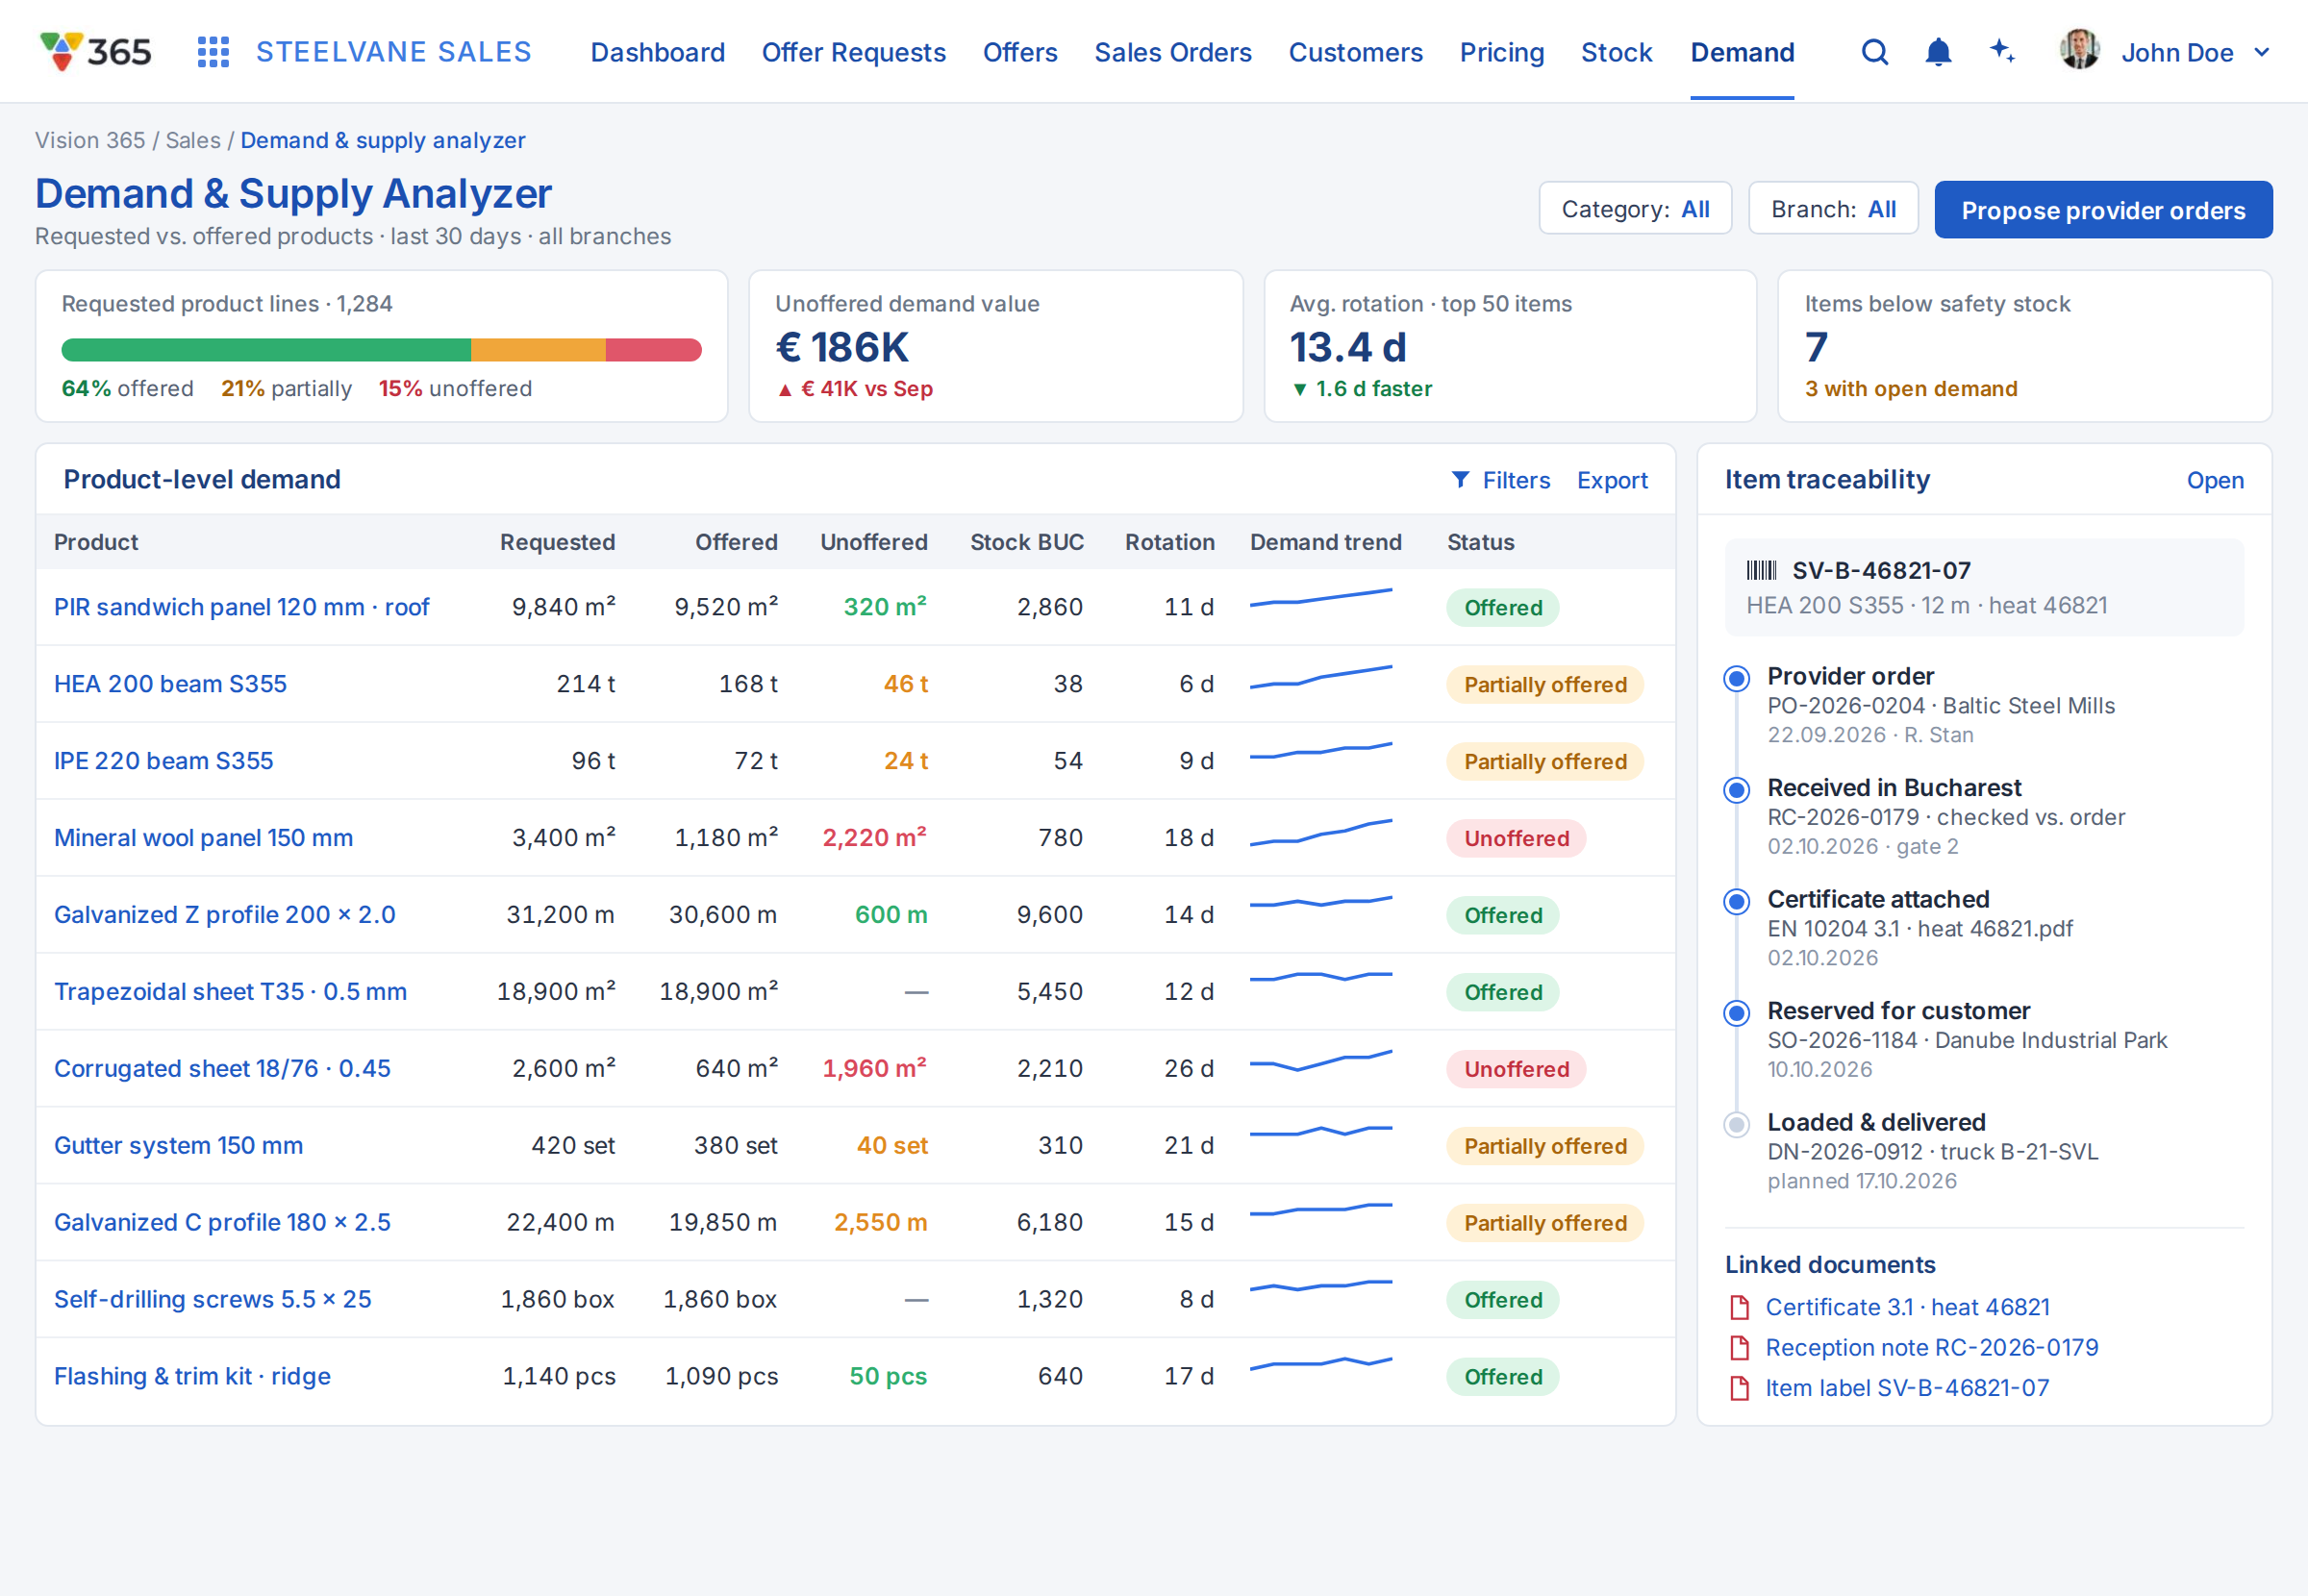Screen dimensions: 2308x1596
Task: Click the Unoffered column header
Action: [x=873, y=542]
